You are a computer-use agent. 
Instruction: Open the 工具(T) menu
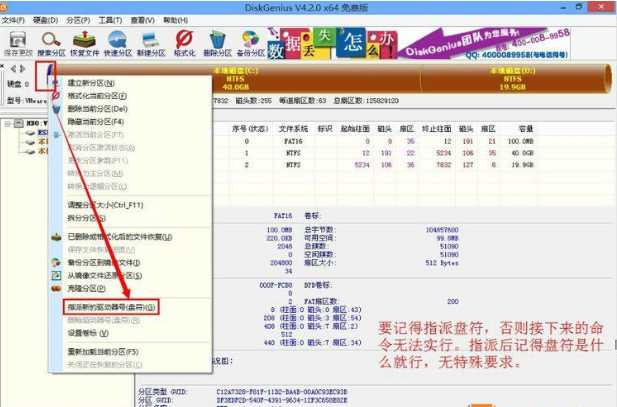tap(111, 20)
